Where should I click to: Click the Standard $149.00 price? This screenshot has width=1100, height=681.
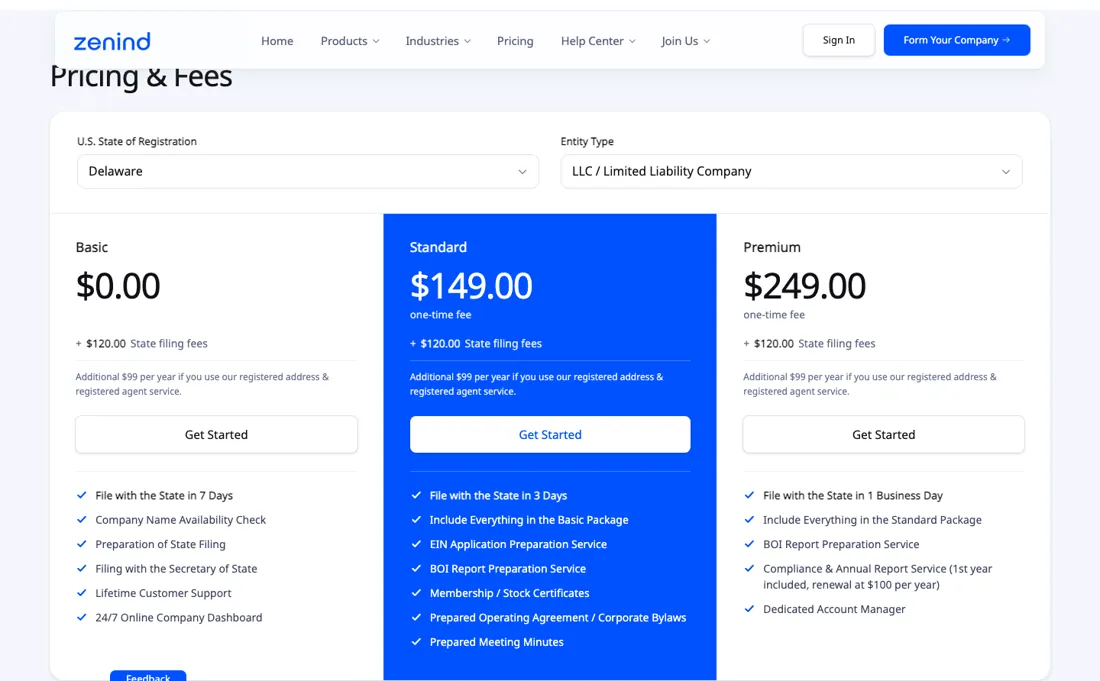(471, 285)
